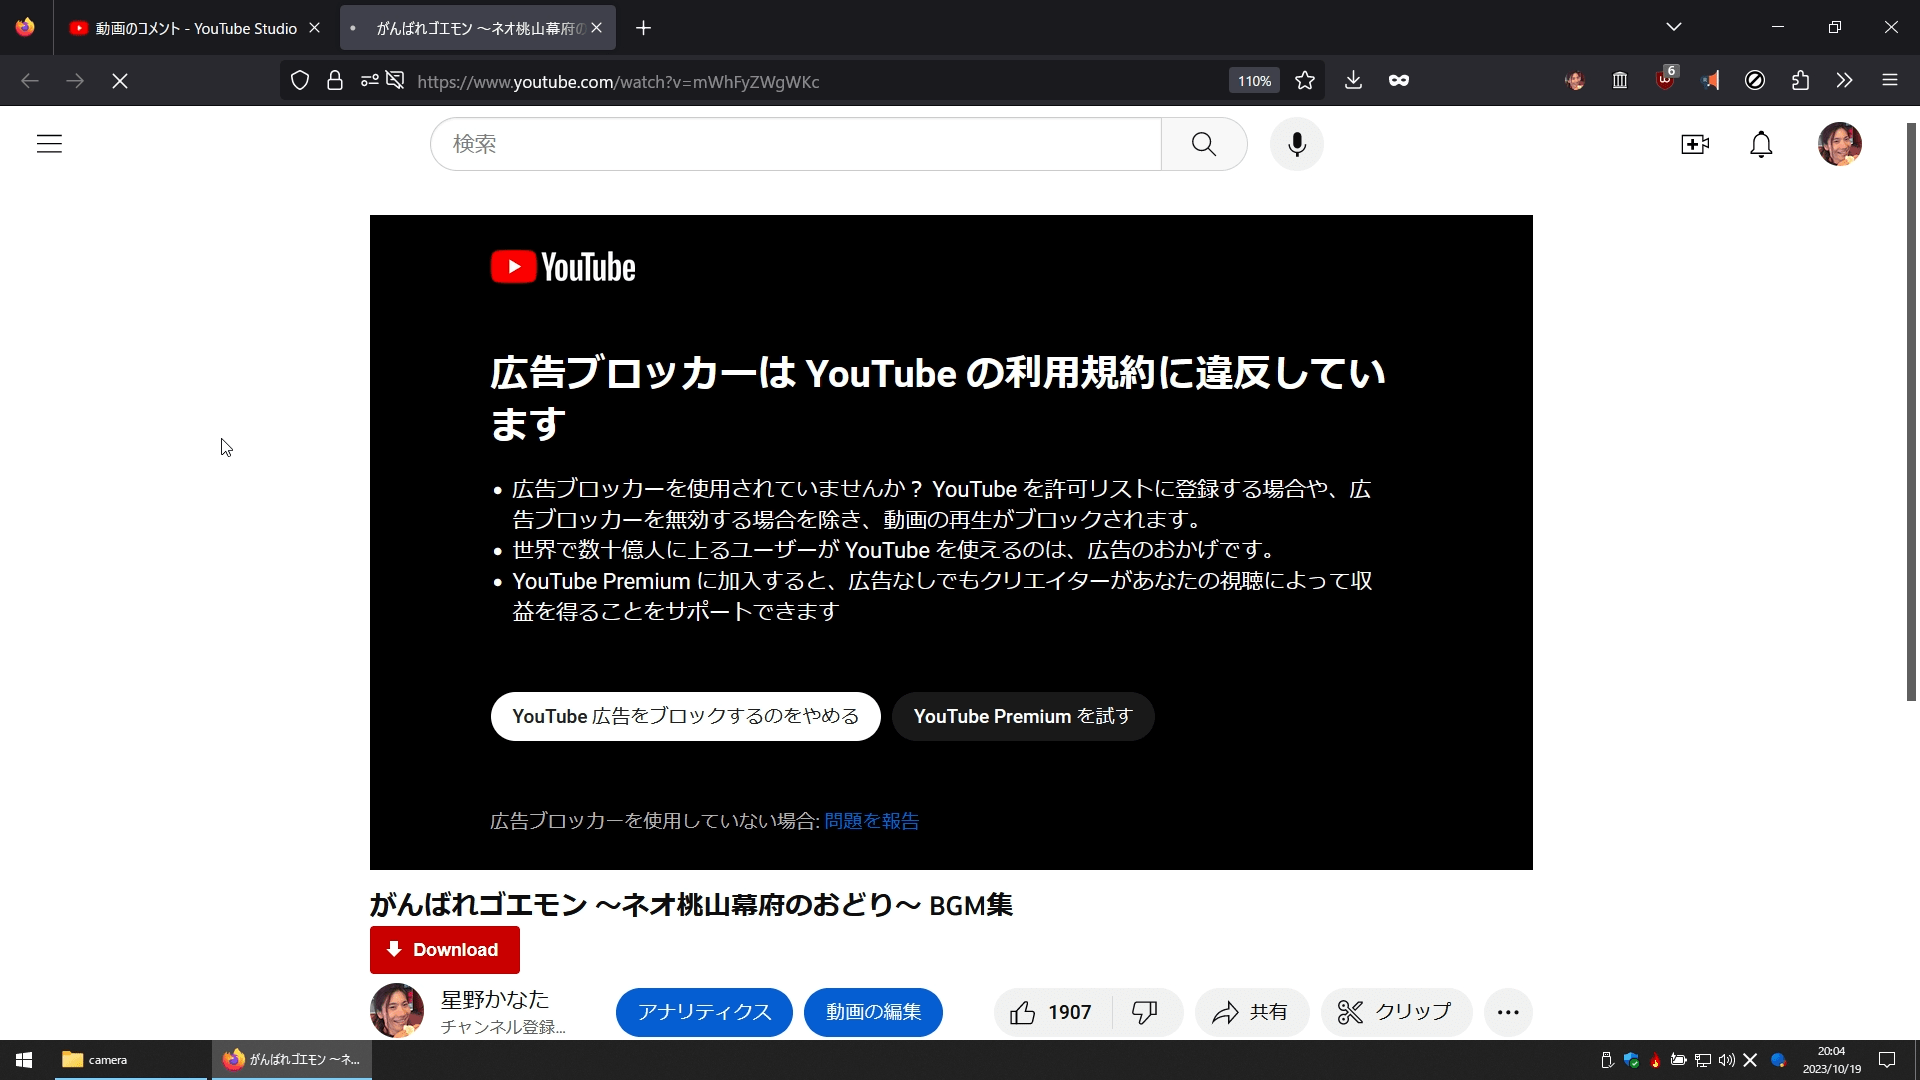Click YouTube Premium を試す button

(x=1022, y=717)
